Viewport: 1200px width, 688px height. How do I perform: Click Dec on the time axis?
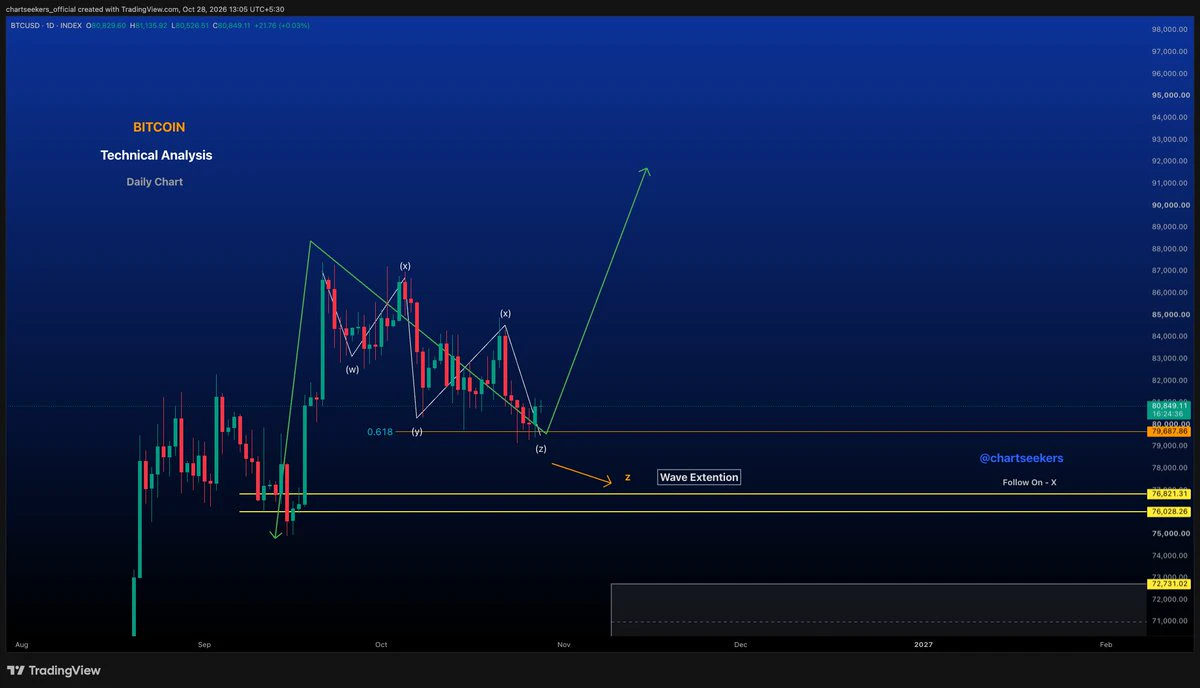pyautogui.click(x=740, y=645)
